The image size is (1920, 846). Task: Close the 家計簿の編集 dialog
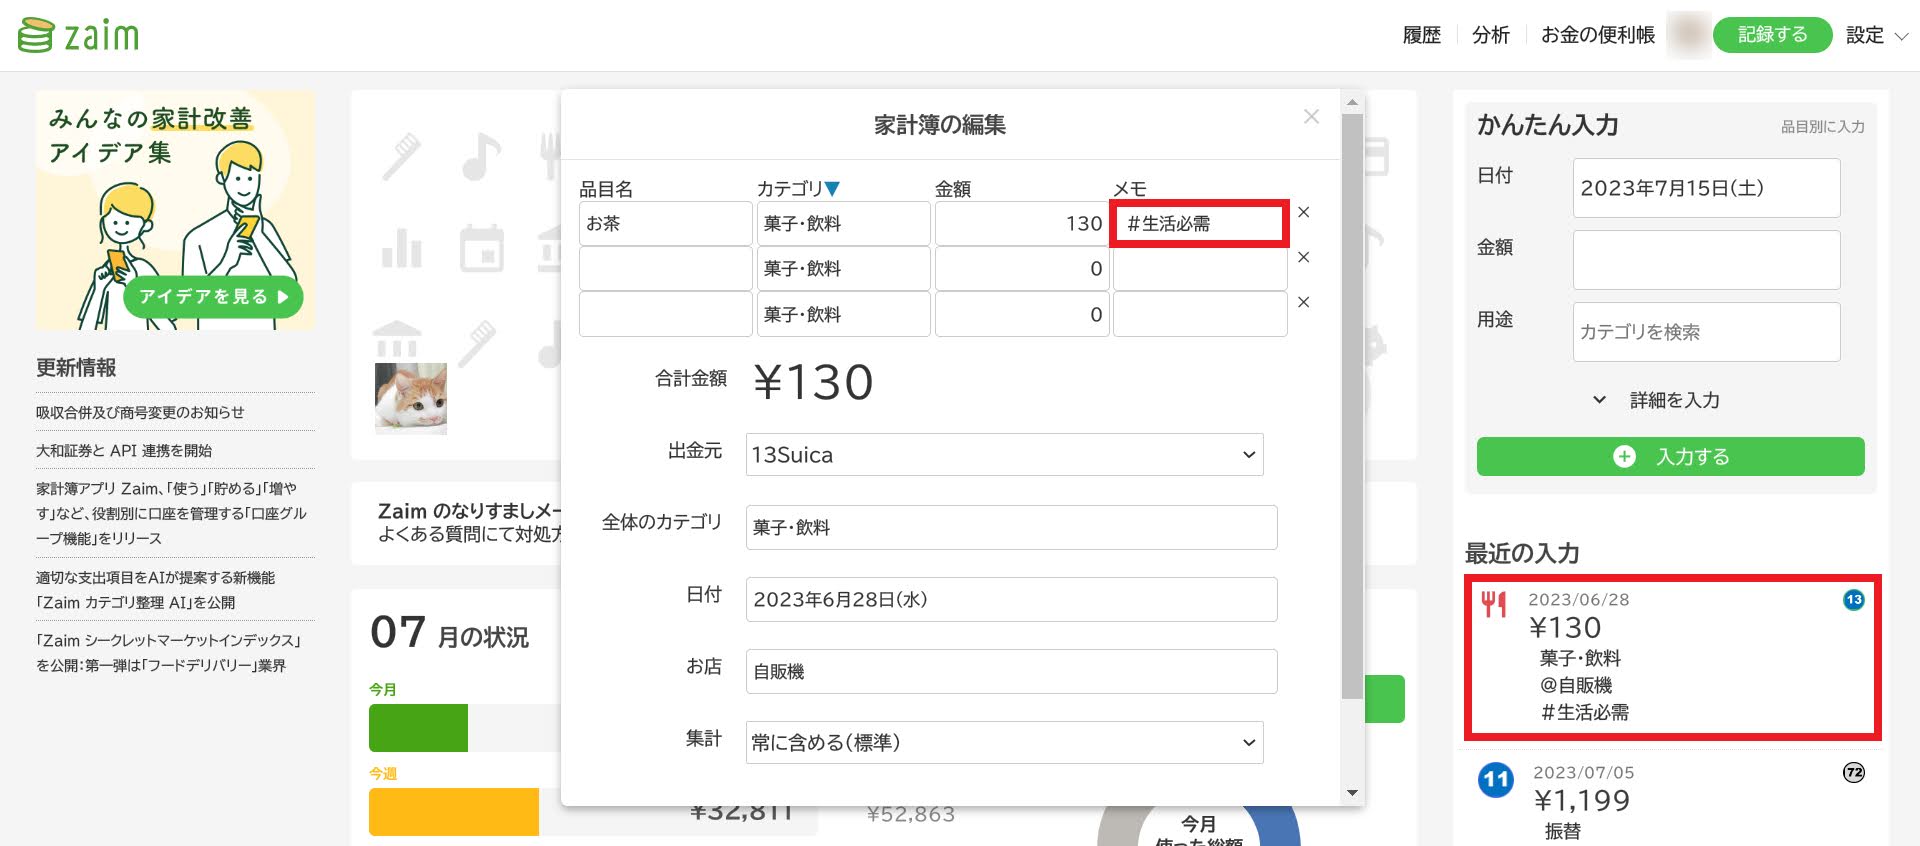click(x=1311, y=117)
